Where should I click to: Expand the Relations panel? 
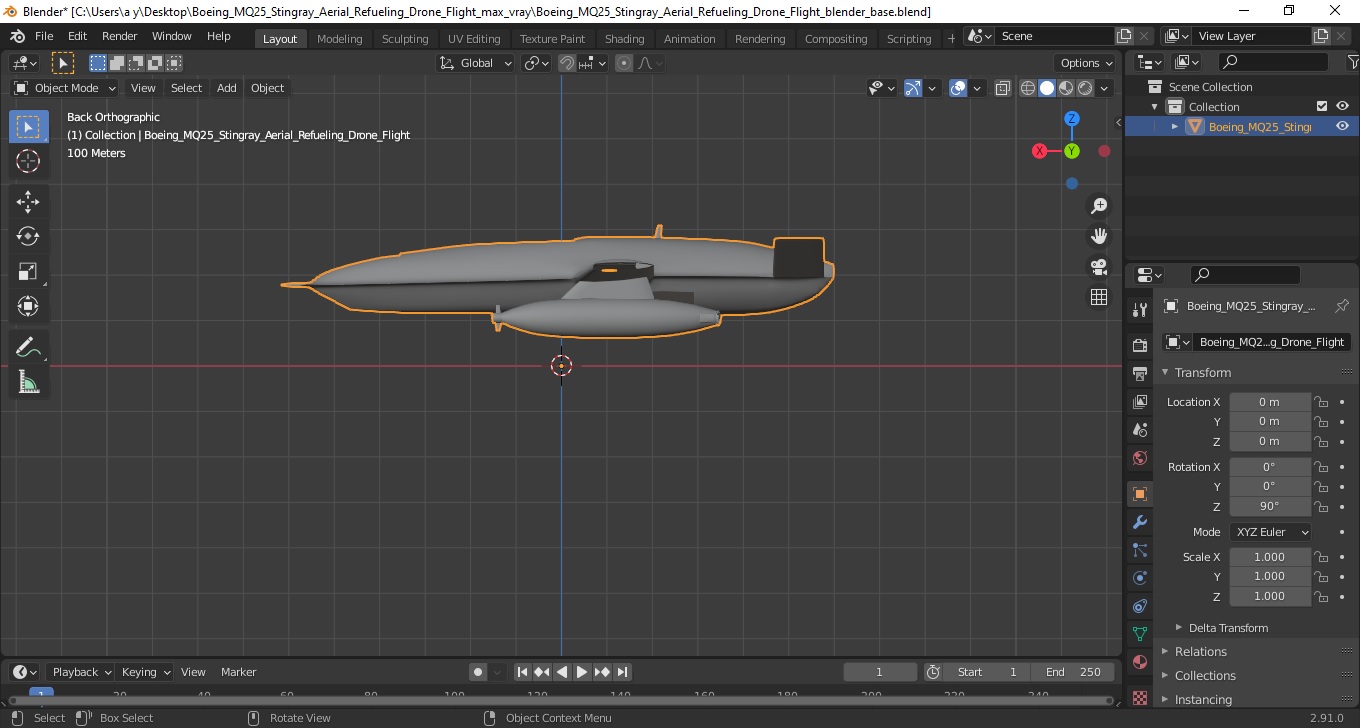click(1201, 652)
